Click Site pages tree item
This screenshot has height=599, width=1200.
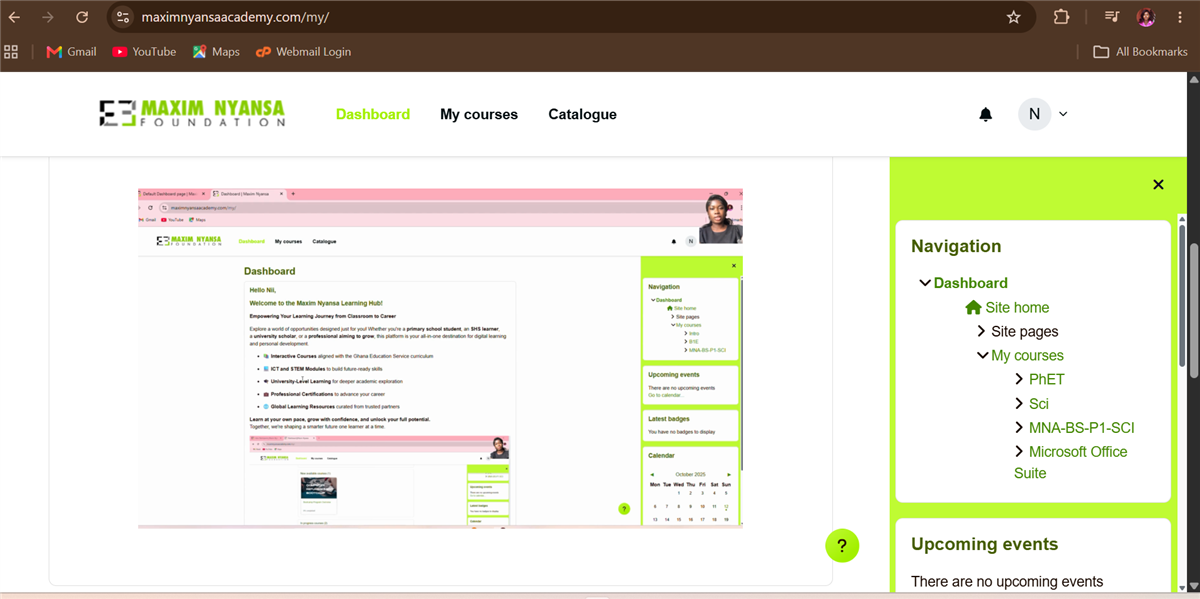(1024, 331)
